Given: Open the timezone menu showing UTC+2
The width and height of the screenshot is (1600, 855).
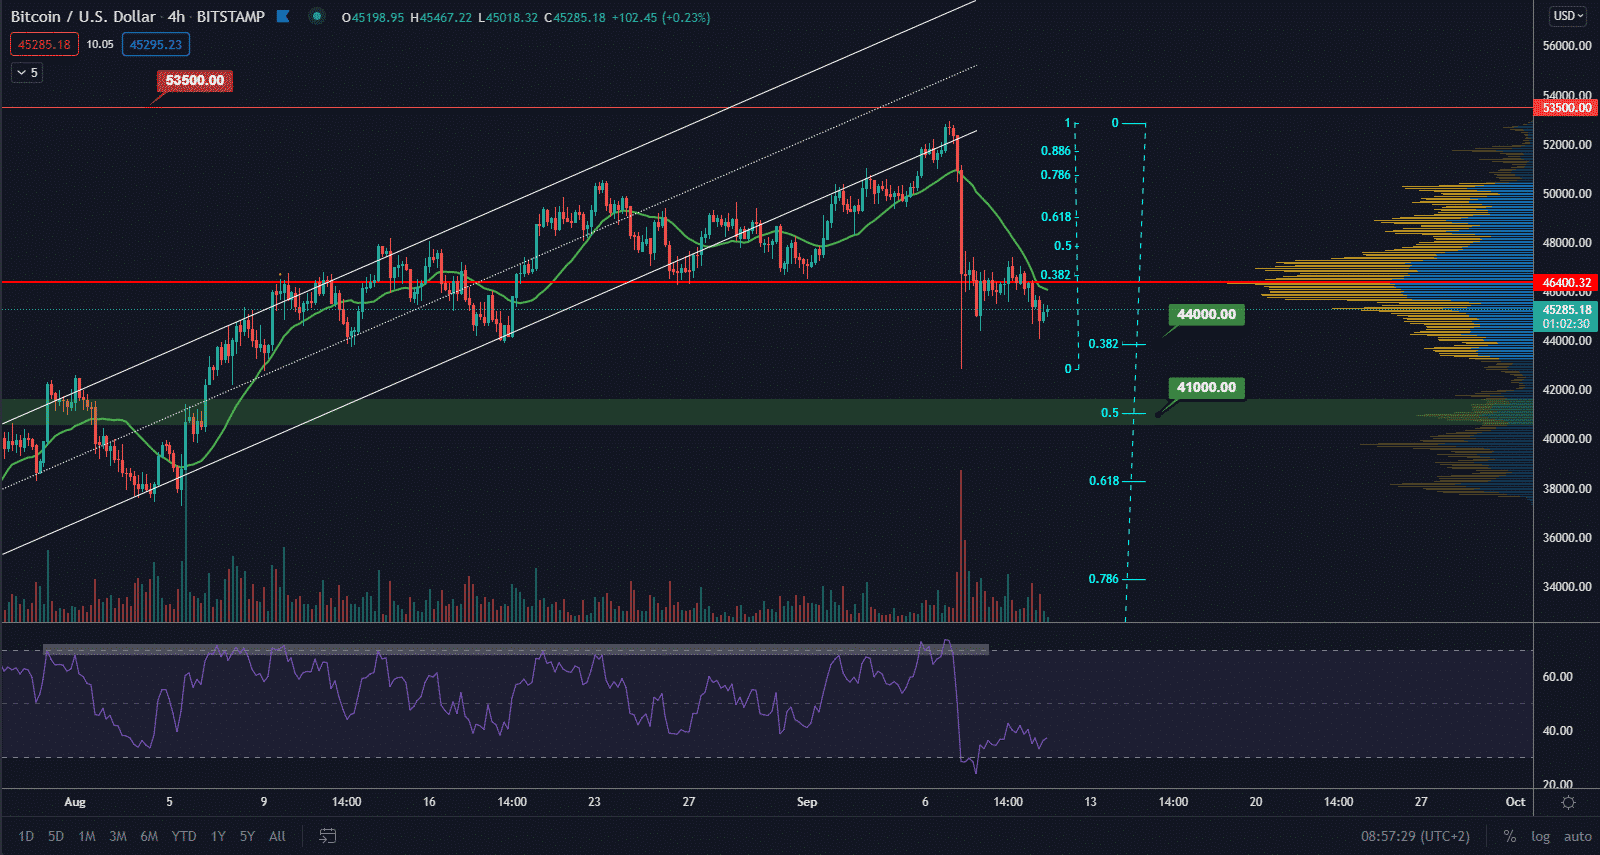Looking at the screenshot, I should click(x=1415, y=836).
